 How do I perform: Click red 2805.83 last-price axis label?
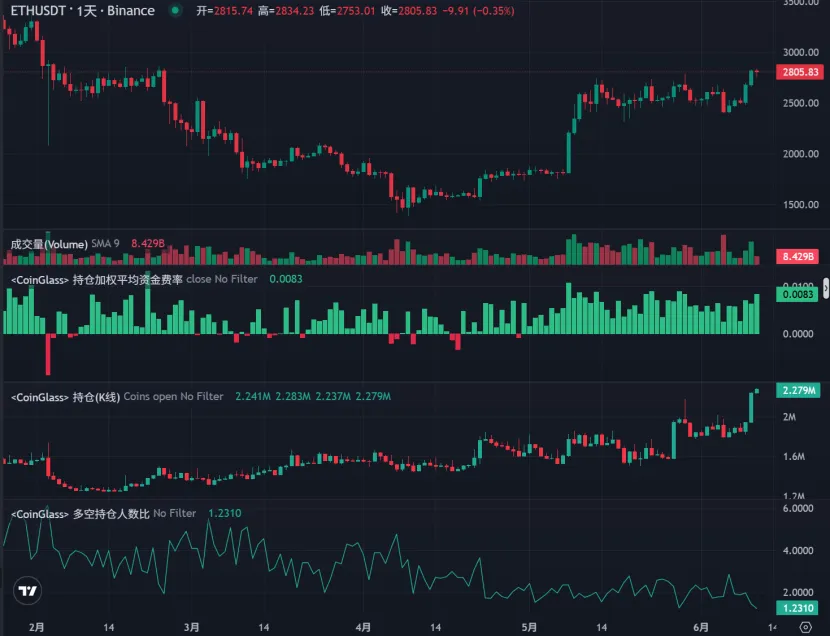coord(800,72)
